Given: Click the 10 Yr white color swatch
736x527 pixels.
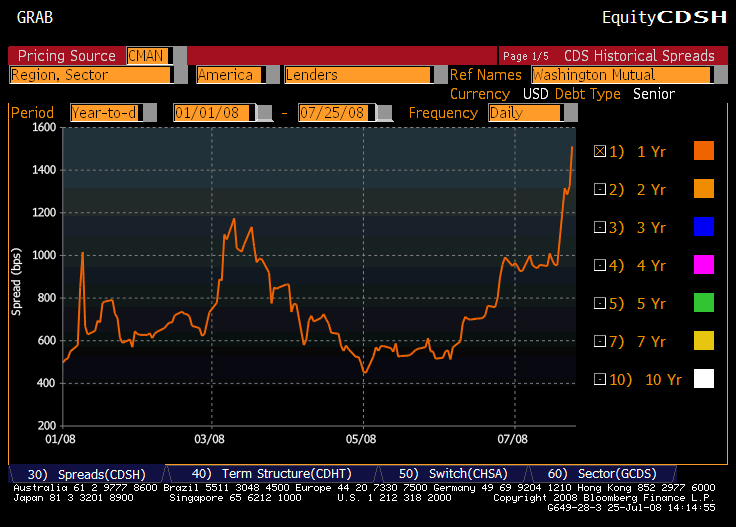Looking at the screenshot, I should pyautogui.click(x=704, y=378).
